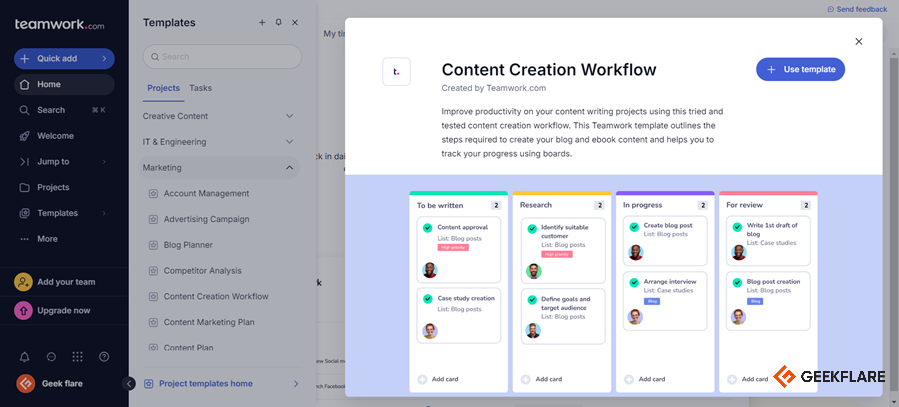
Task: Click Add card plus in In progress
Action: click(629, 379)
